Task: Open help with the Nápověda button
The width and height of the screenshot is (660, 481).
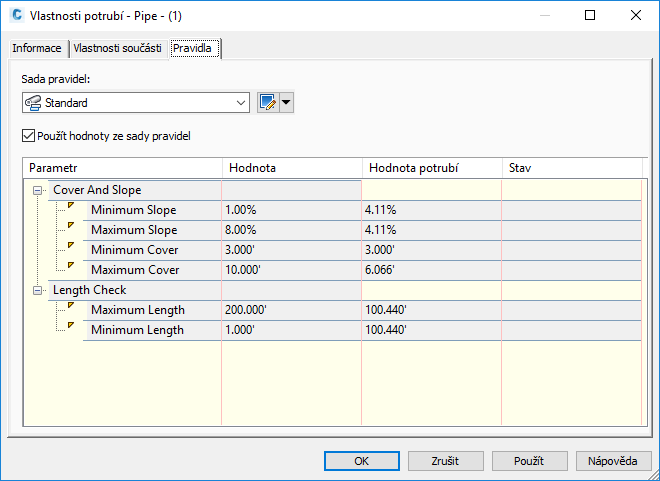Action: (614, 461)
